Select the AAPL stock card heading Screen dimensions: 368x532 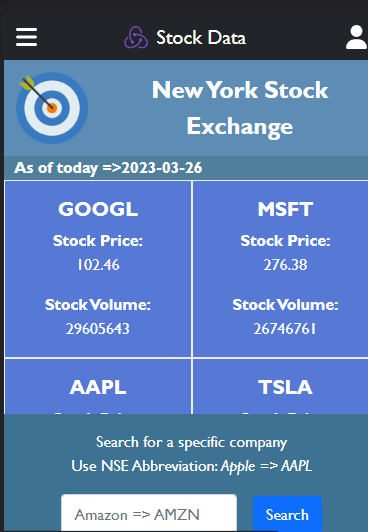pos(98,387)
